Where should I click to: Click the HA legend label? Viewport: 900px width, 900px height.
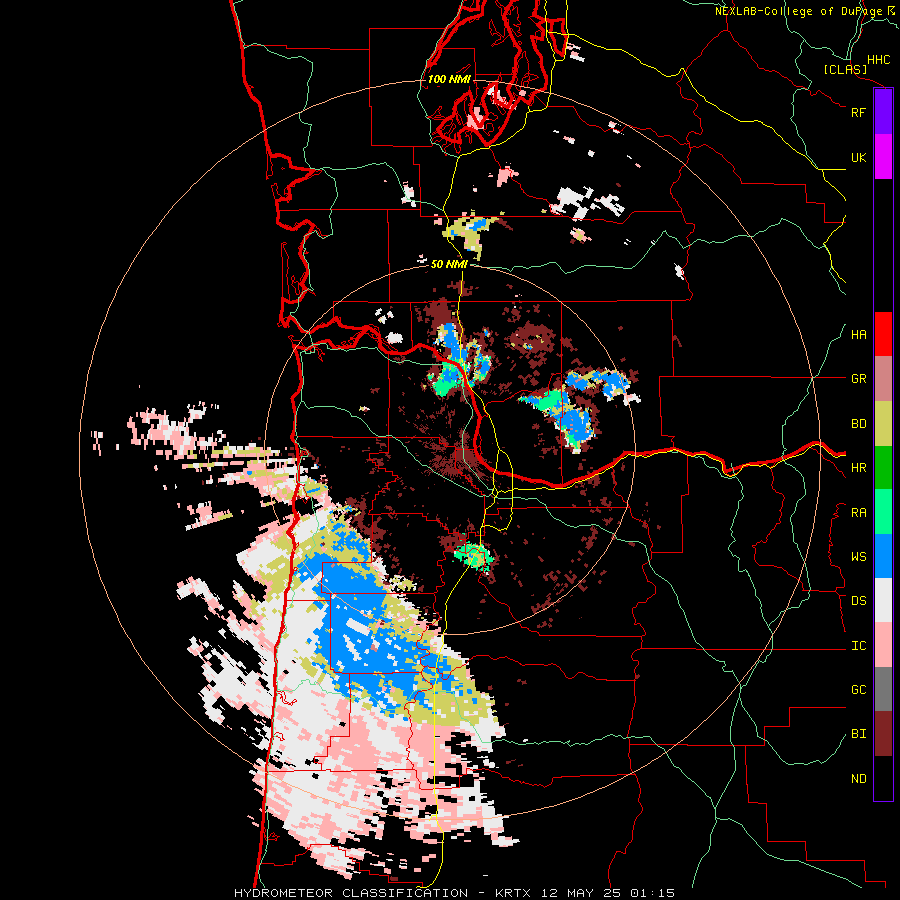(858, 335)
